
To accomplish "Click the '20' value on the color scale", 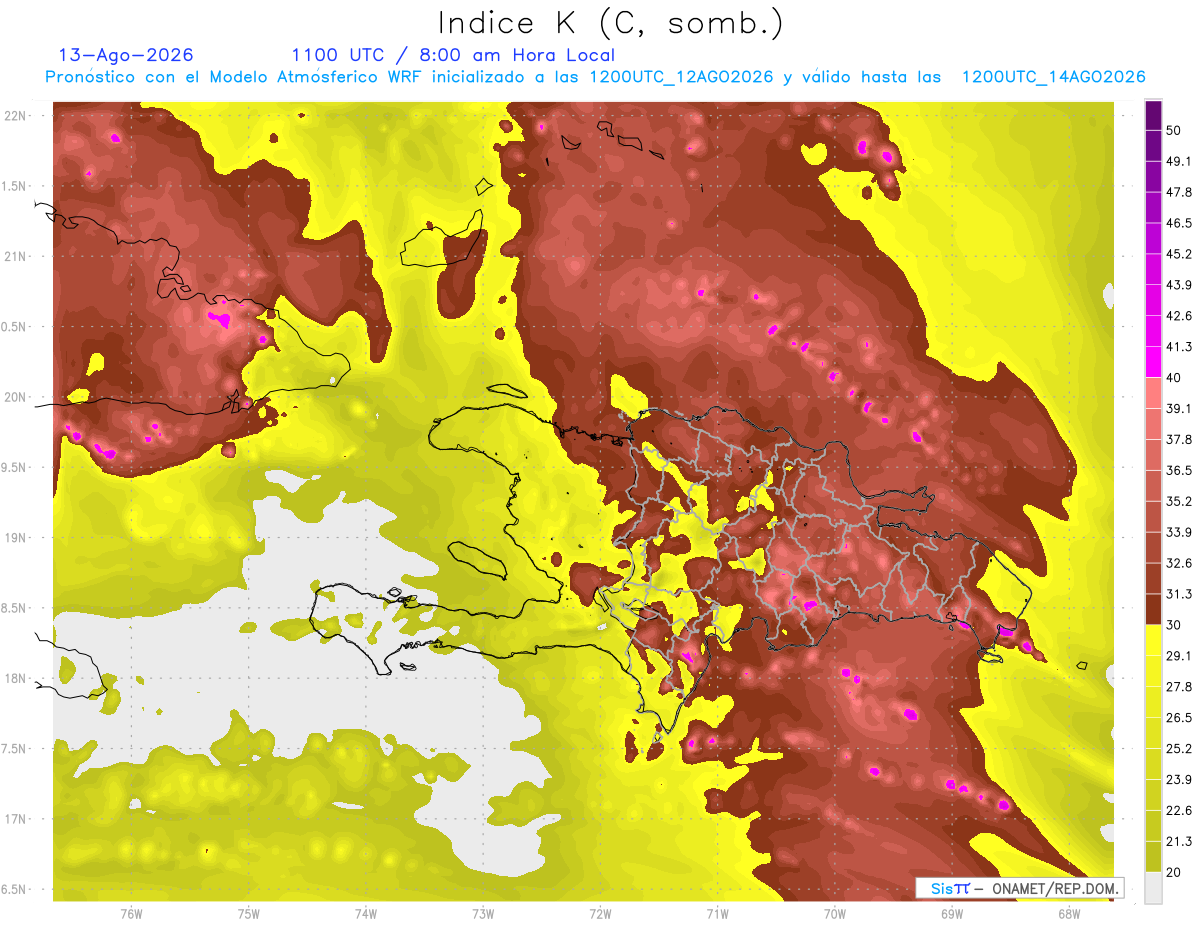I will (x=1174, y=873).
